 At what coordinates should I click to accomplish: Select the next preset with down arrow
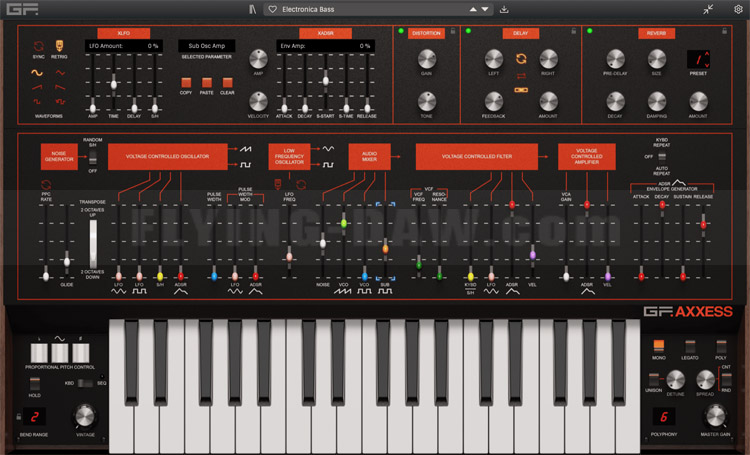pyautogui.click(x=485, y=9)
